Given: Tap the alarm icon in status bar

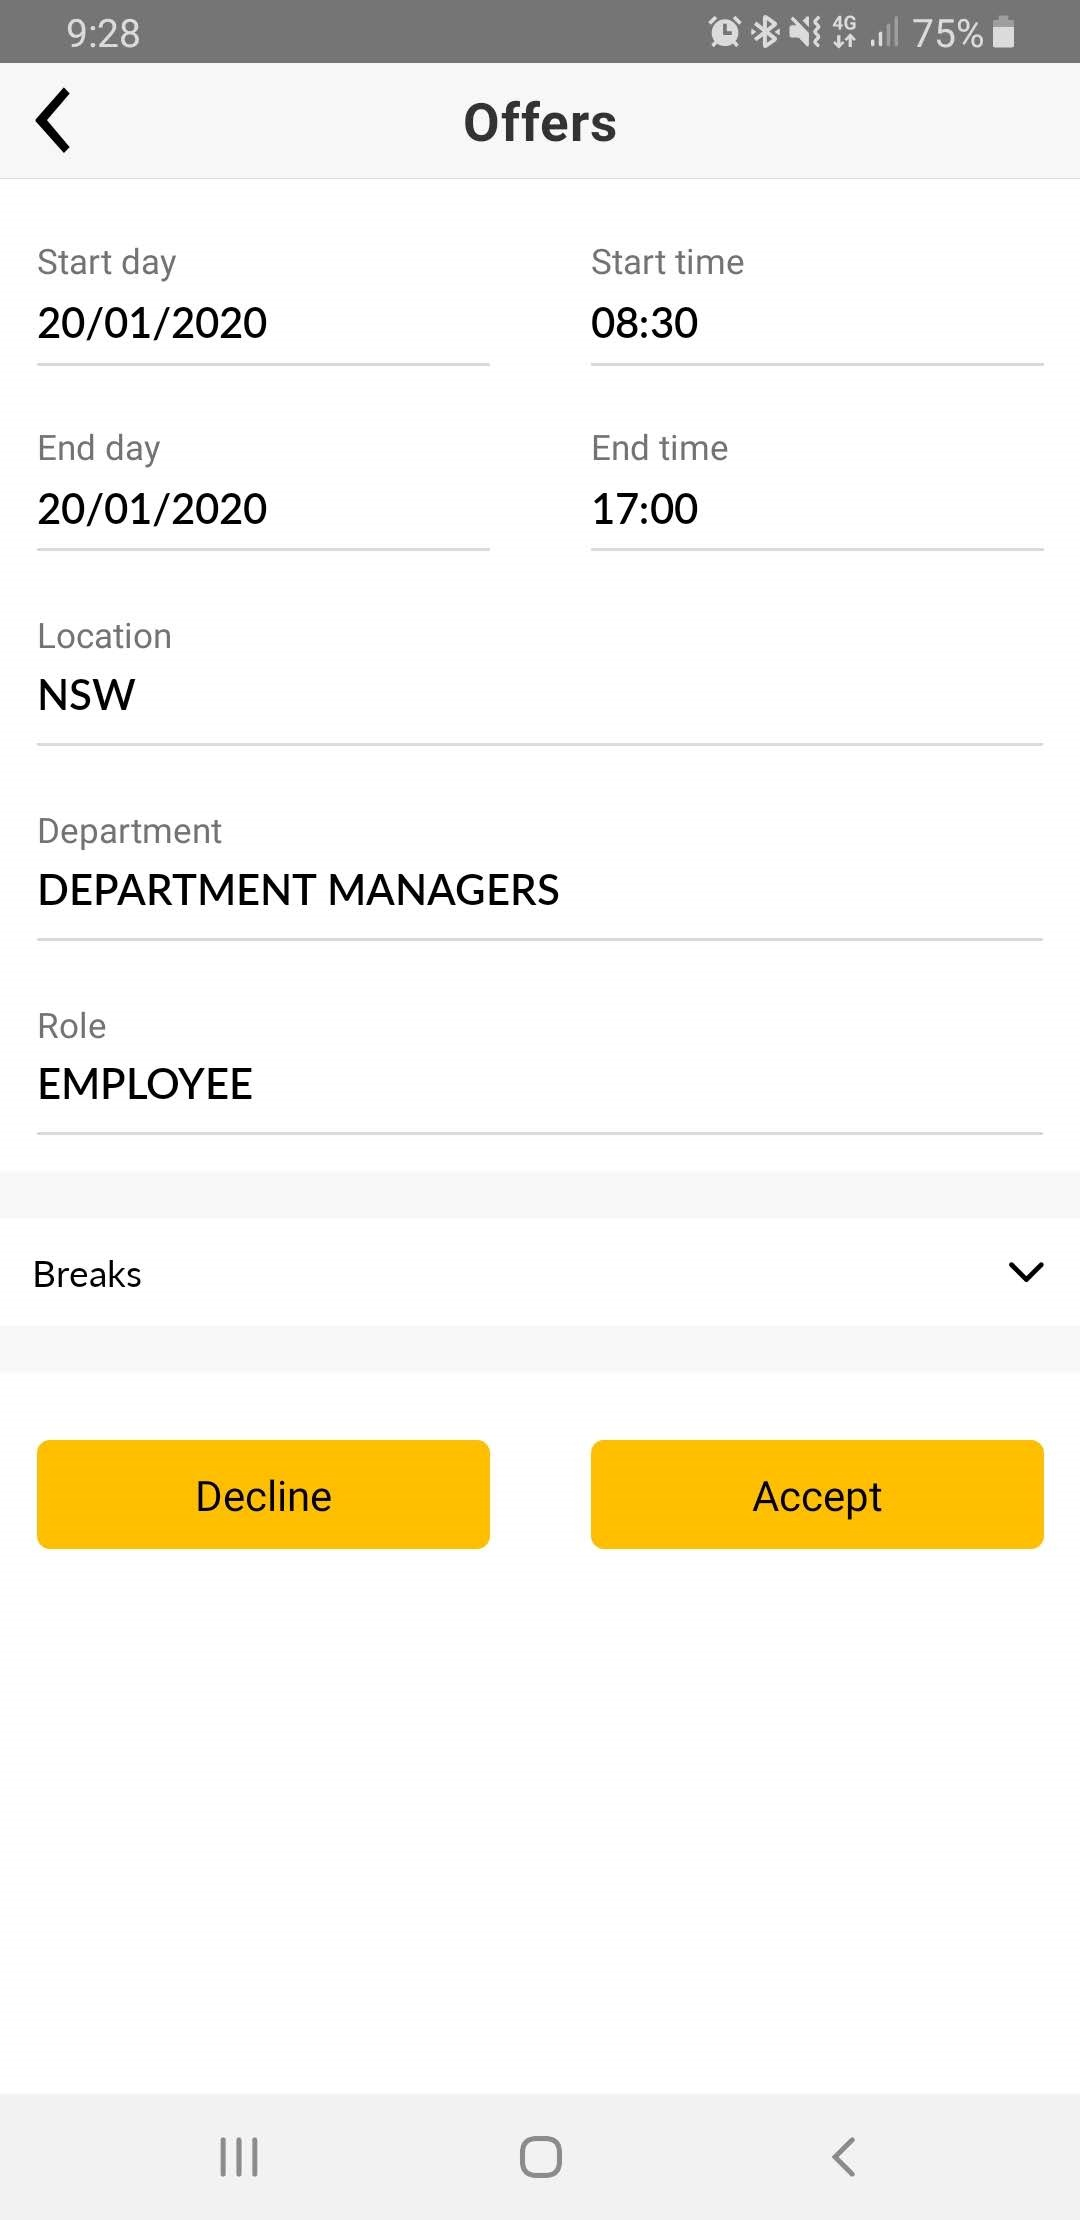Looking at the screenshot, I should (724, 33).
